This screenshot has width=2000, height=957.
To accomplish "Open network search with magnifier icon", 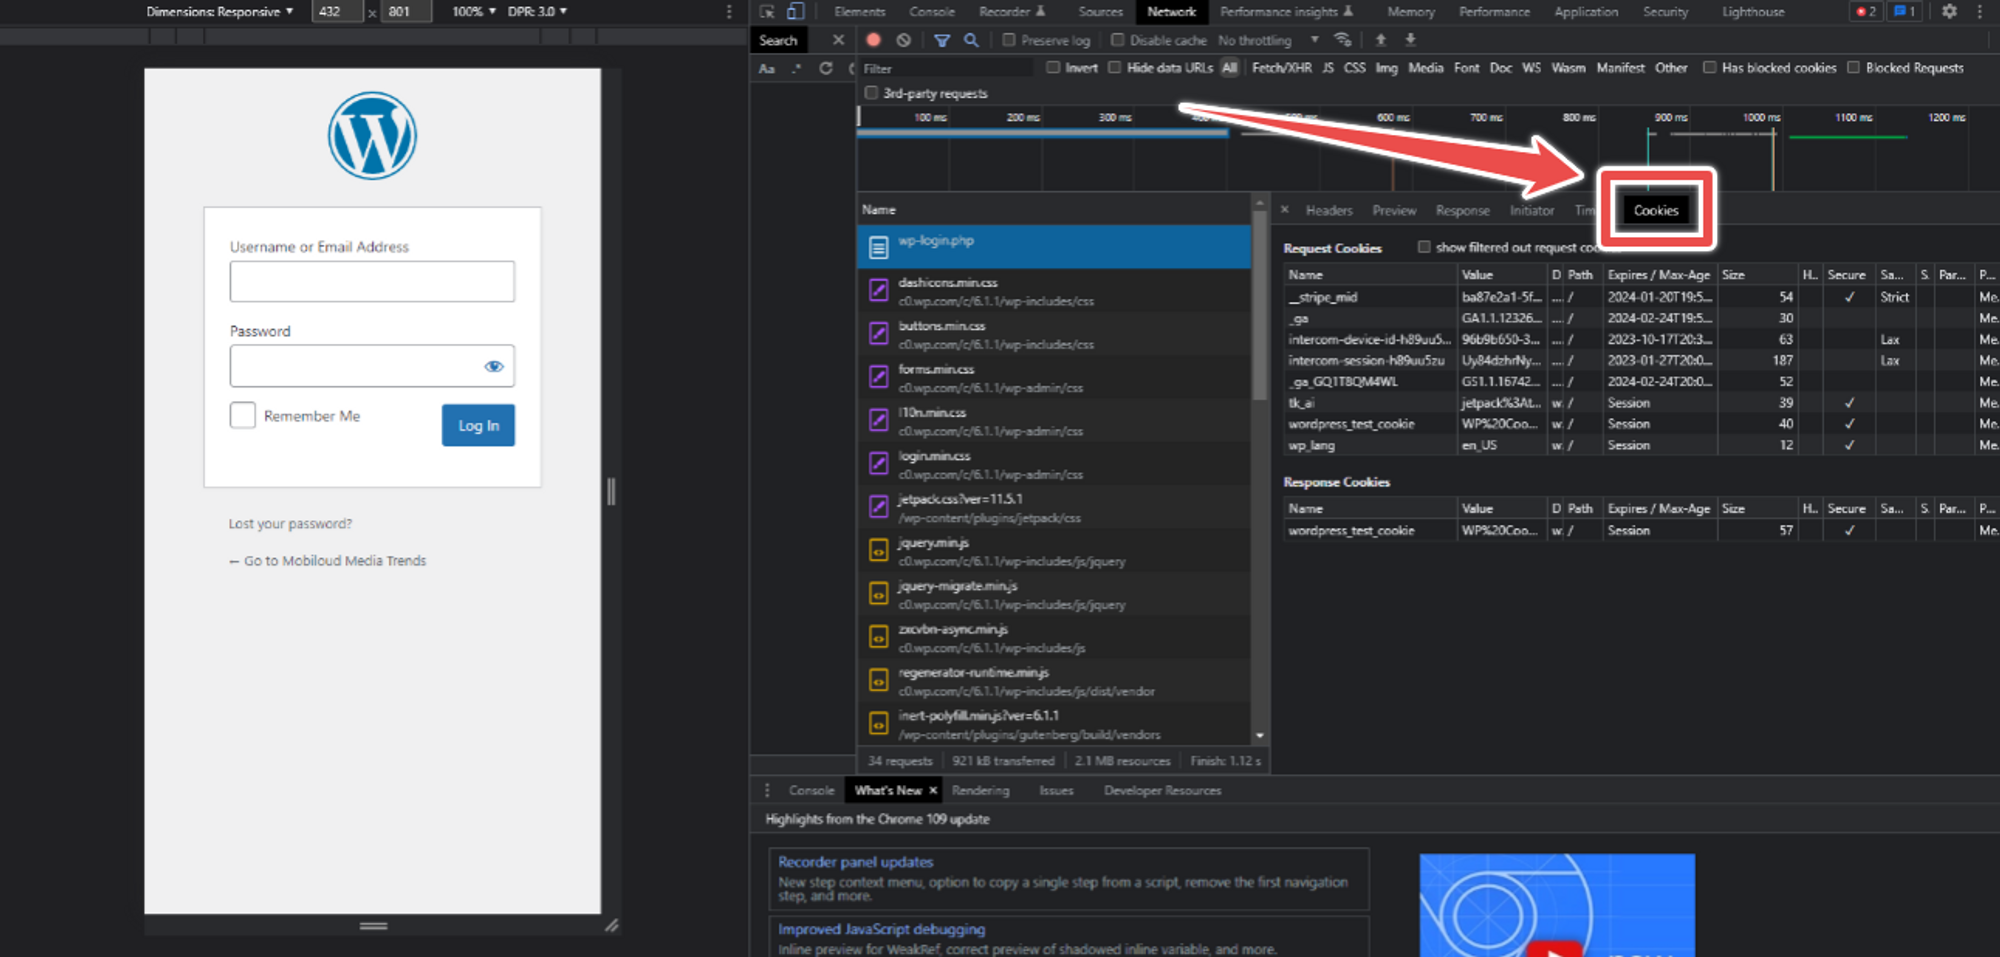I will coord(971,40).
